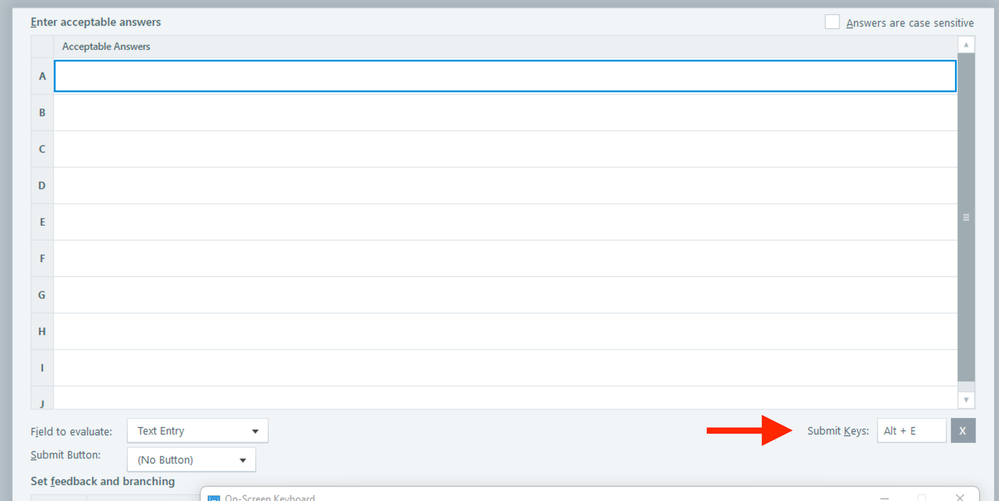Open the Submit Button dropdown

[191, 460]
